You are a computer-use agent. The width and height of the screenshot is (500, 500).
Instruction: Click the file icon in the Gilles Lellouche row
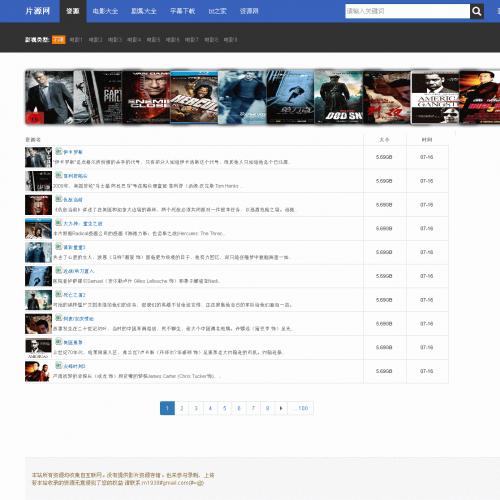coord(58,270)
